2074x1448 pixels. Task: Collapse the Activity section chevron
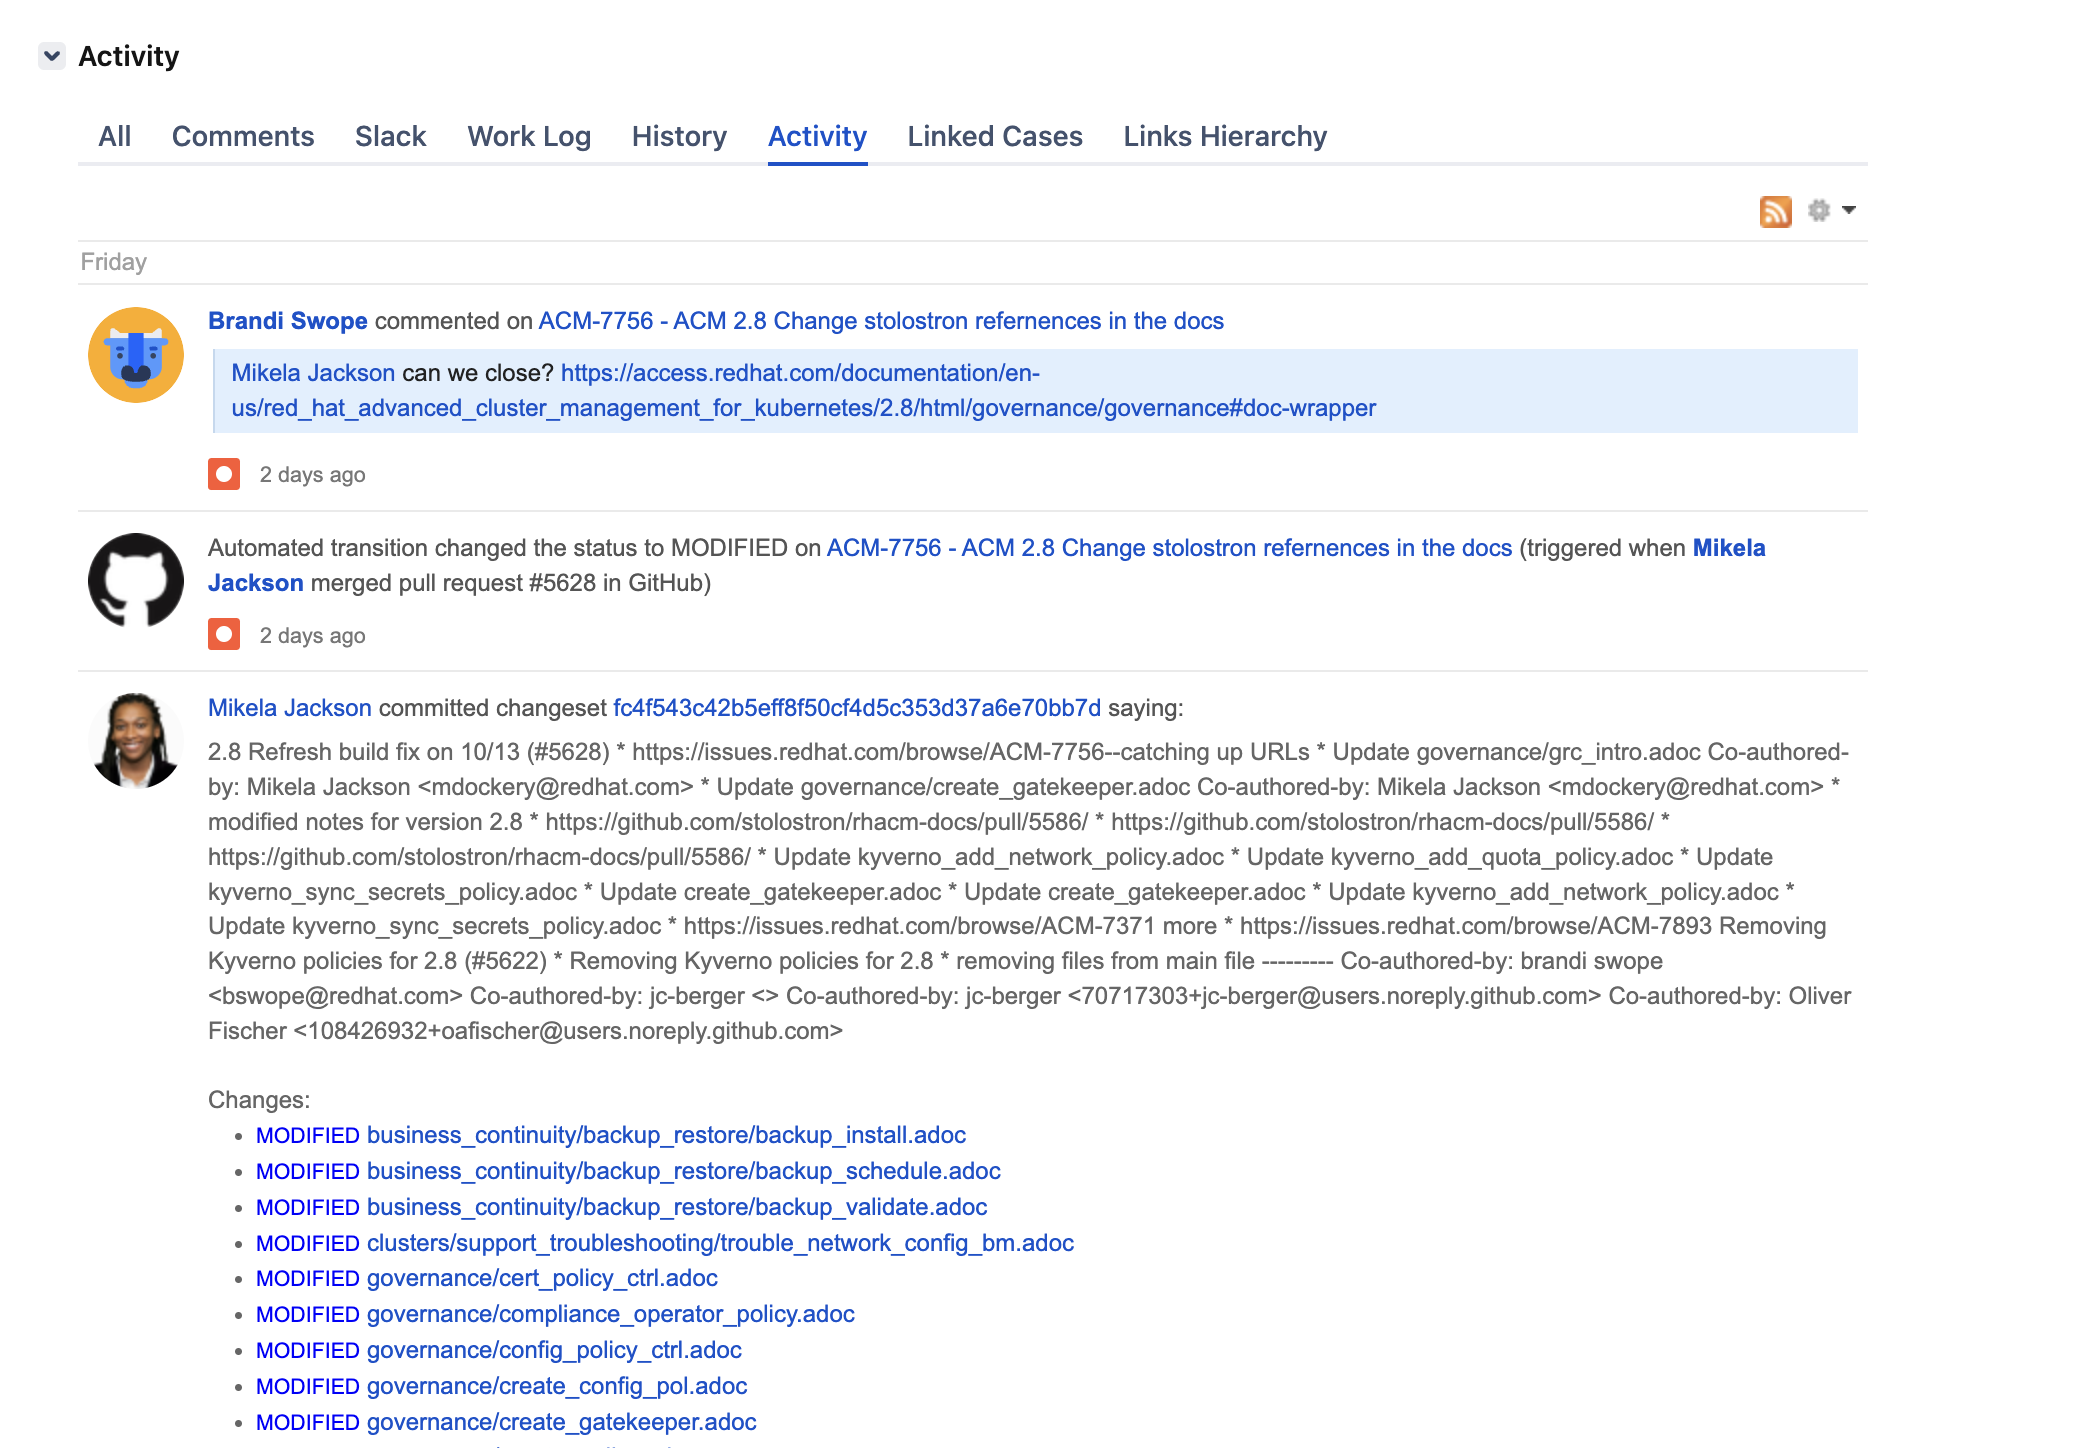pyautogui.click(x=52, y=56)
